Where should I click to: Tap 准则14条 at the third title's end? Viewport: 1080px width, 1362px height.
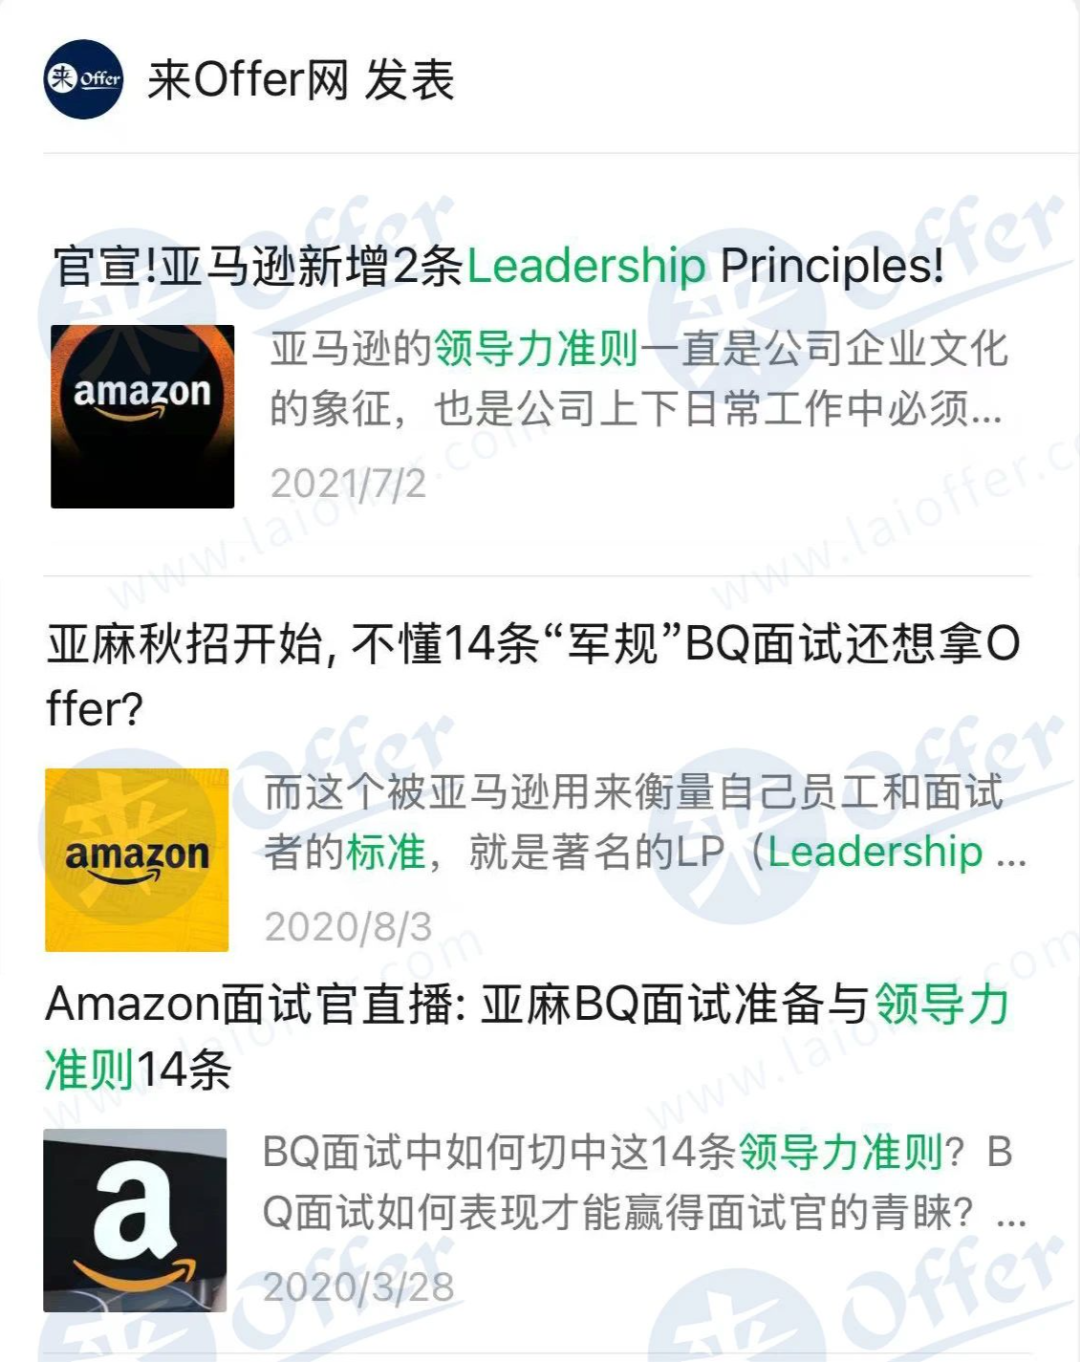click(x=138, y=1070)
